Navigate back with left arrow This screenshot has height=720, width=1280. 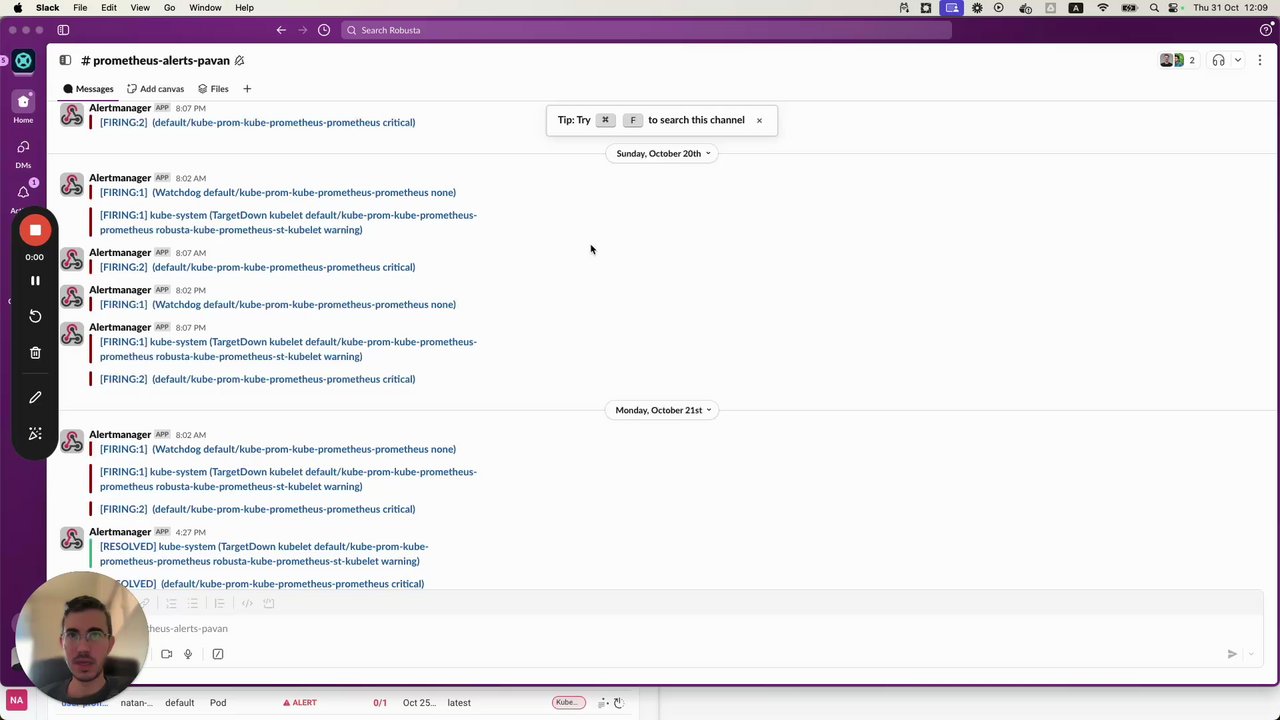tap(281, 30)
